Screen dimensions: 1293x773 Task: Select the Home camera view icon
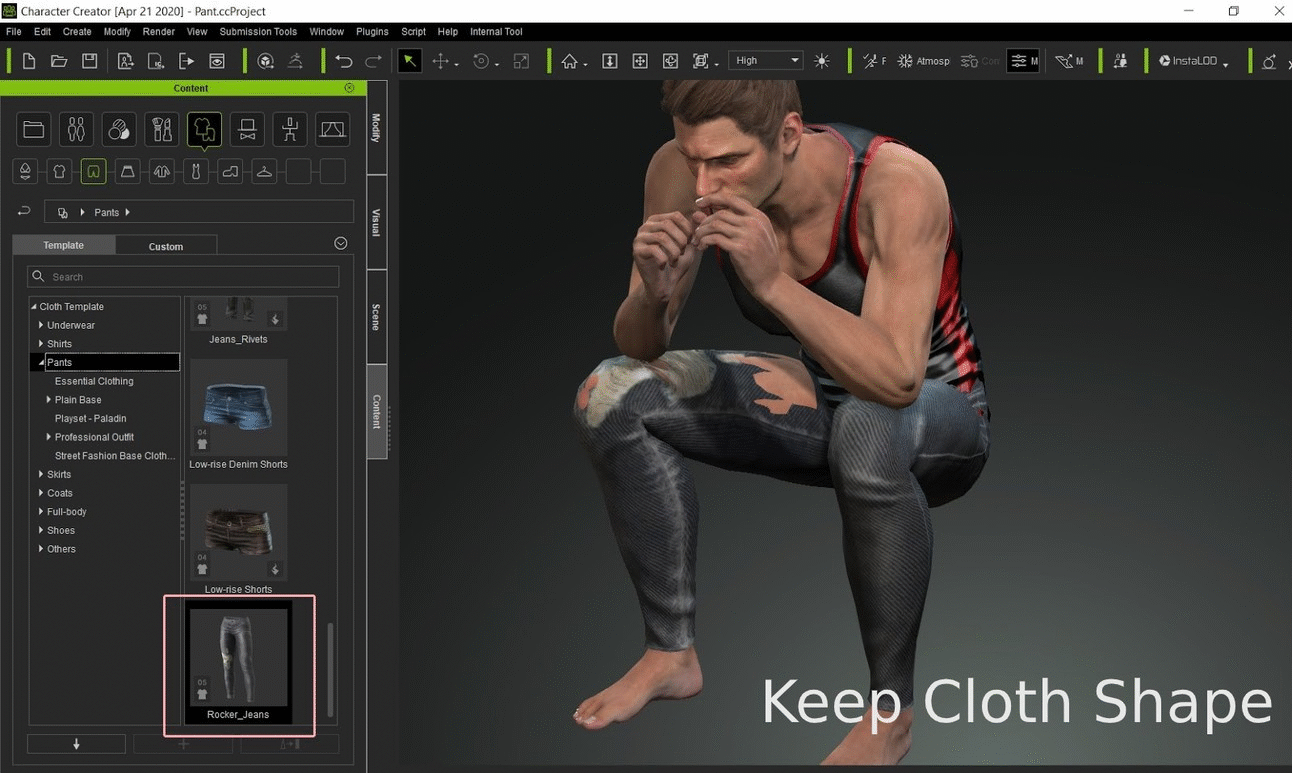[x=570, y=61]
